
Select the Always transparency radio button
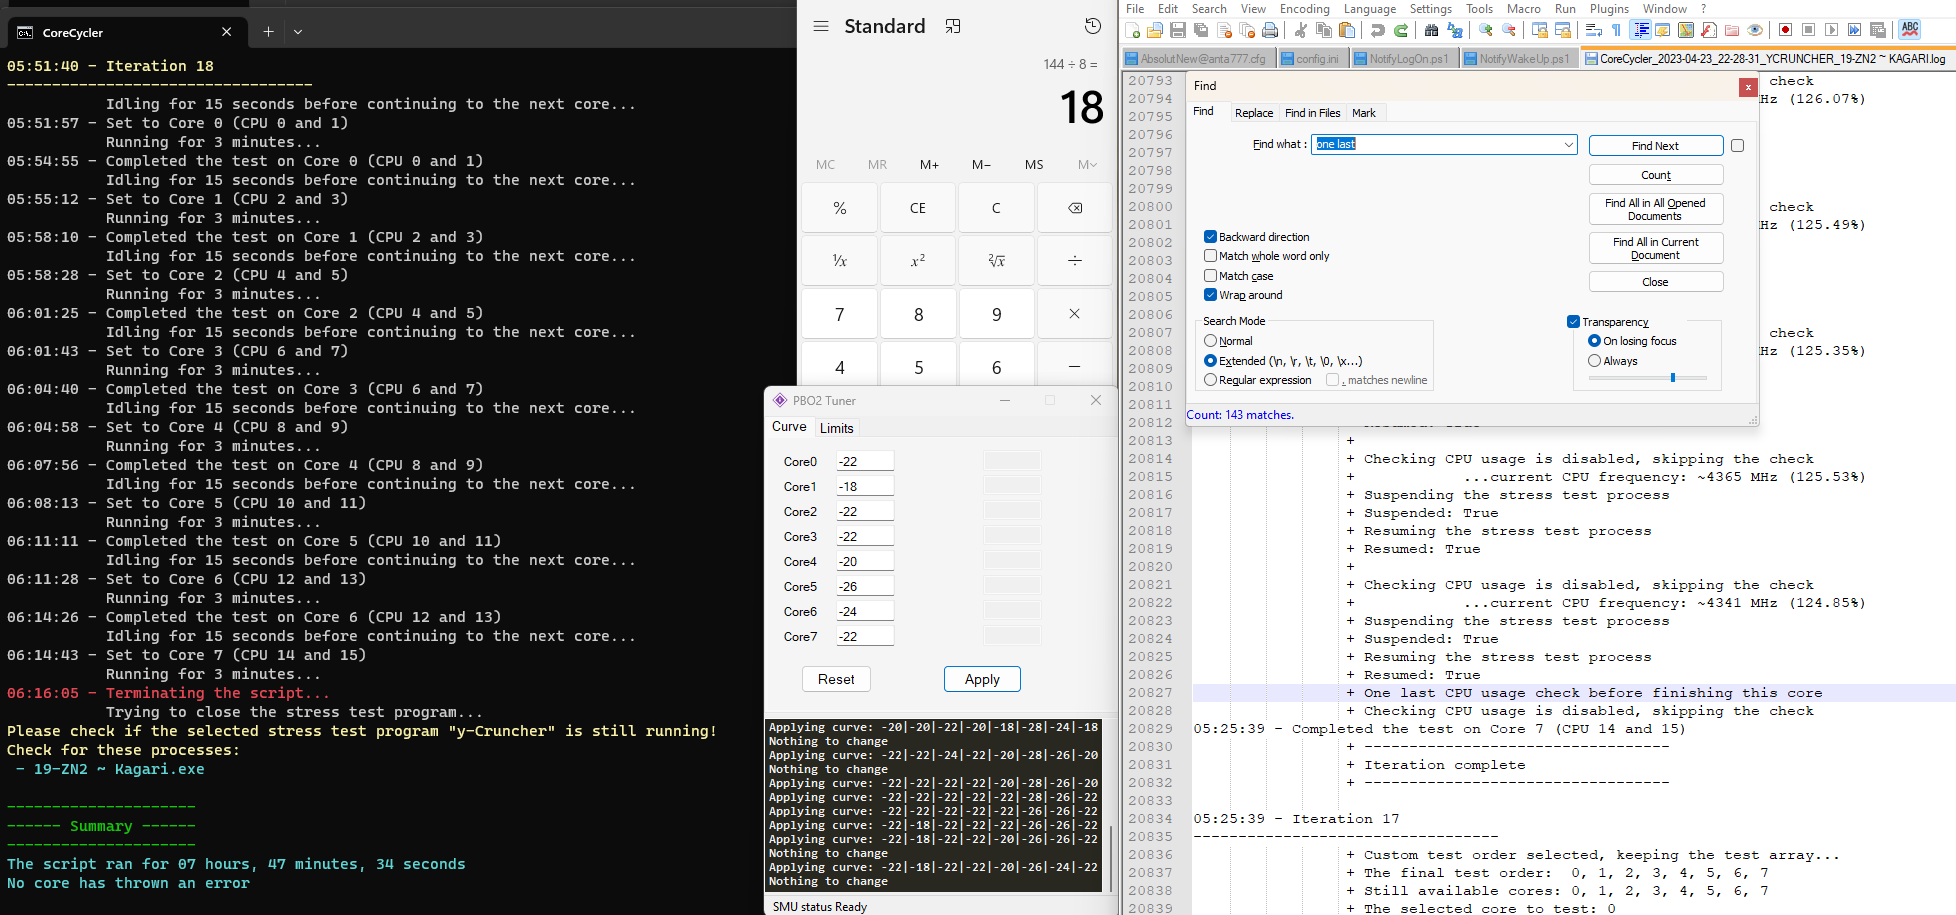[x=1595, y=361]
